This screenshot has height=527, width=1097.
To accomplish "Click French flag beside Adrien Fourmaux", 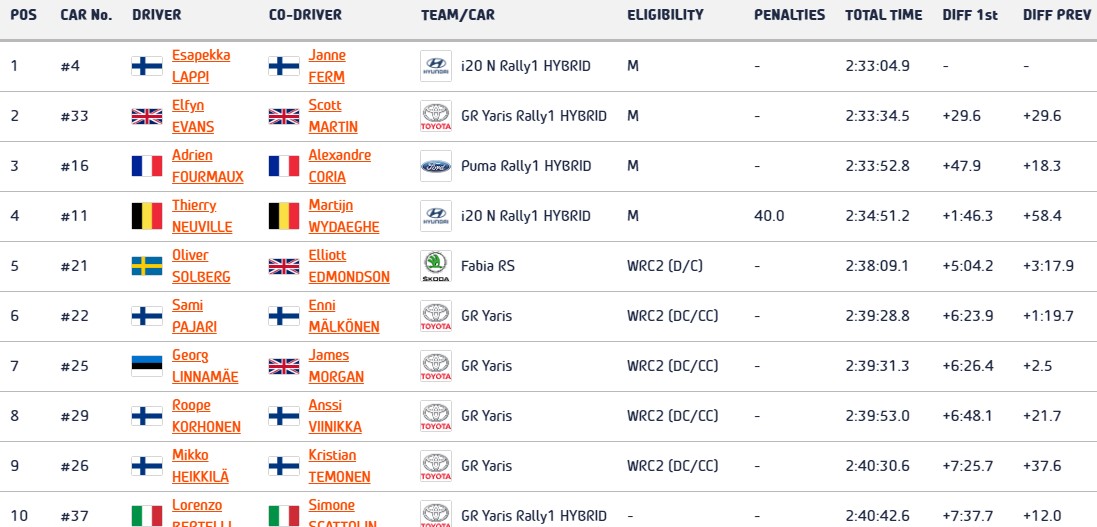I will 147,166.
